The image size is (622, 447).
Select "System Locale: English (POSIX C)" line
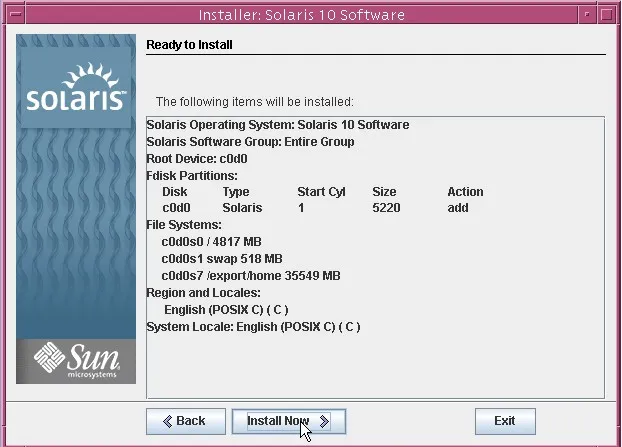coord(253,327)
